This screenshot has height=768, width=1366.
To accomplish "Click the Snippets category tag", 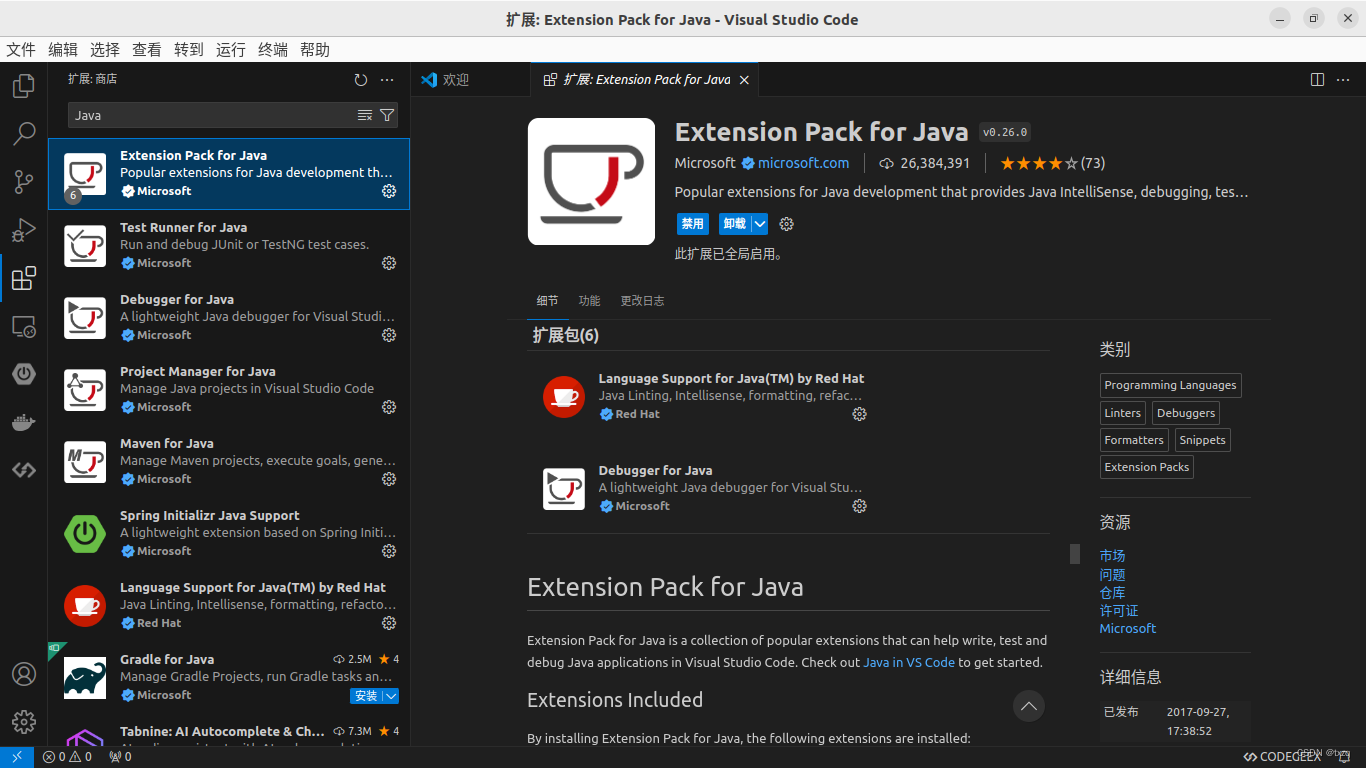I will (1202, 440).
